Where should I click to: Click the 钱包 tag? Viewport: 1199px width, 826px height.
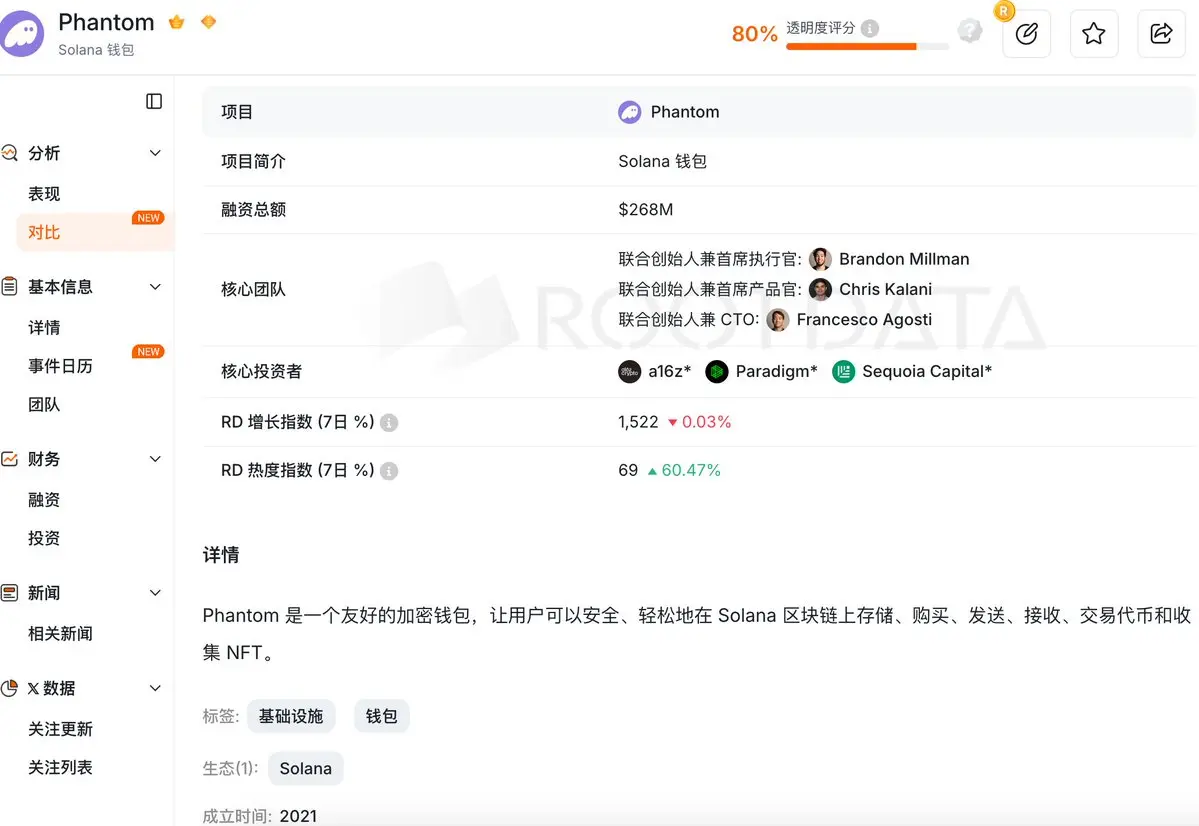pos(382,717)
